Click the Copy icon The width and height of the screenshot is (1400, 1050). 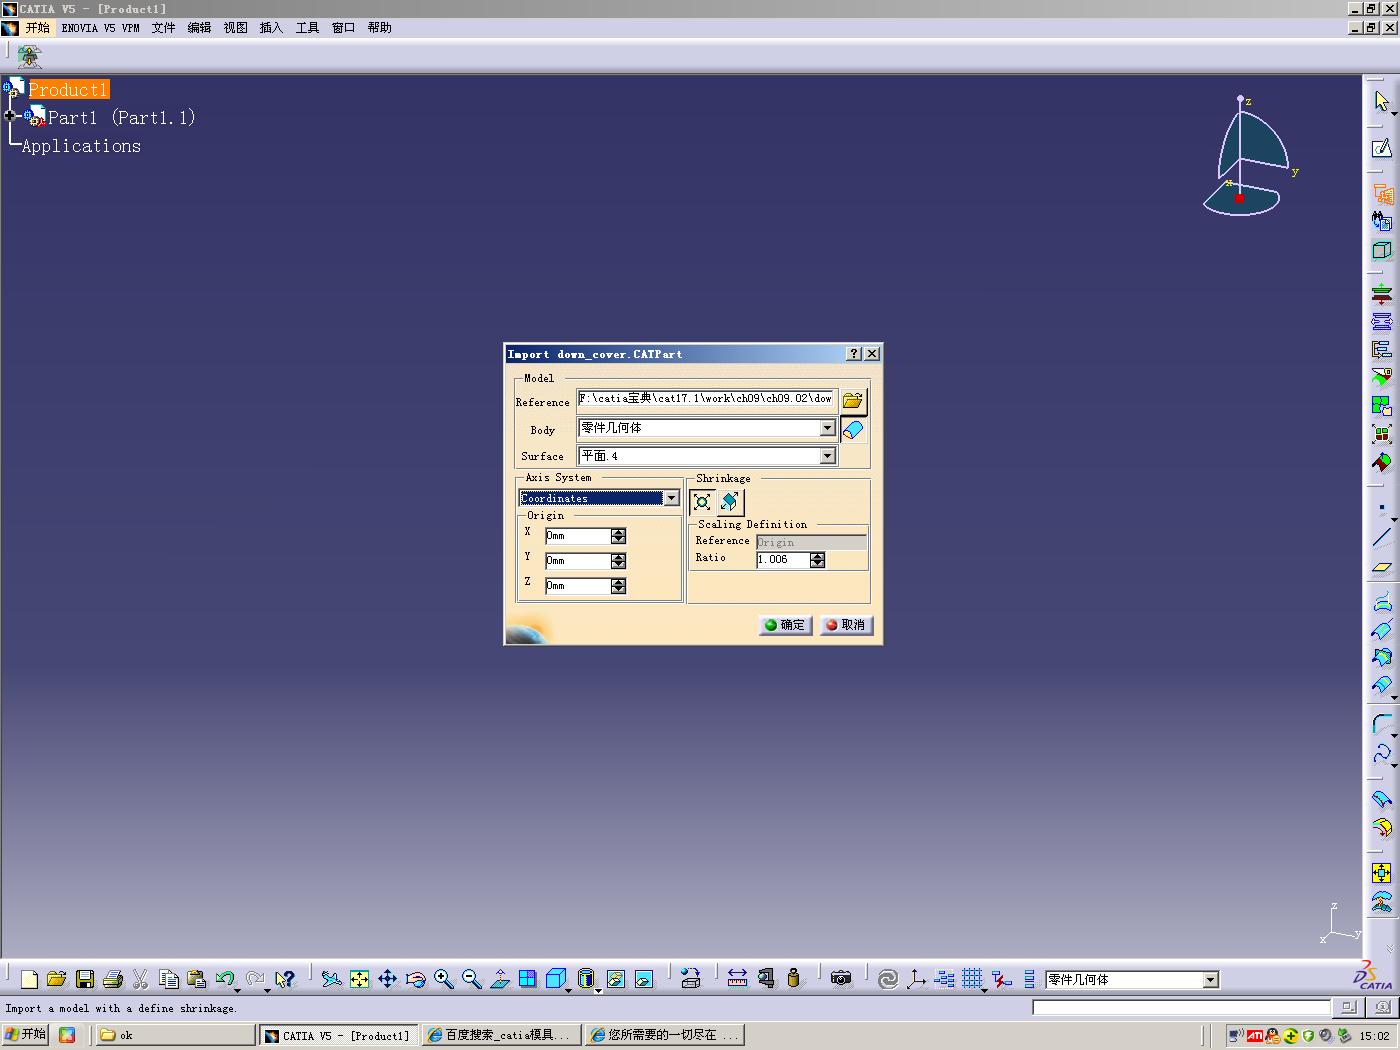pyautogui.click(x=169, y=979)
